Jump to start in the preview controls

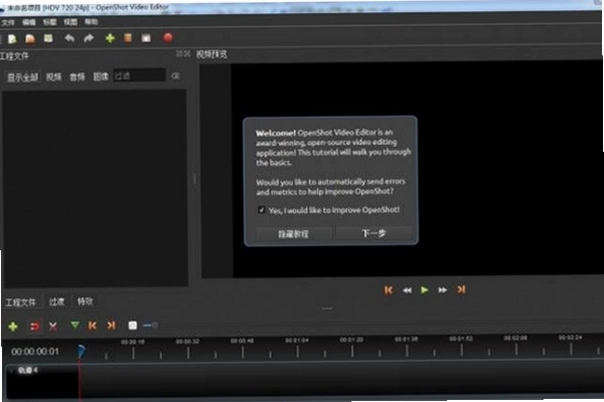click(x=388, y=290)
